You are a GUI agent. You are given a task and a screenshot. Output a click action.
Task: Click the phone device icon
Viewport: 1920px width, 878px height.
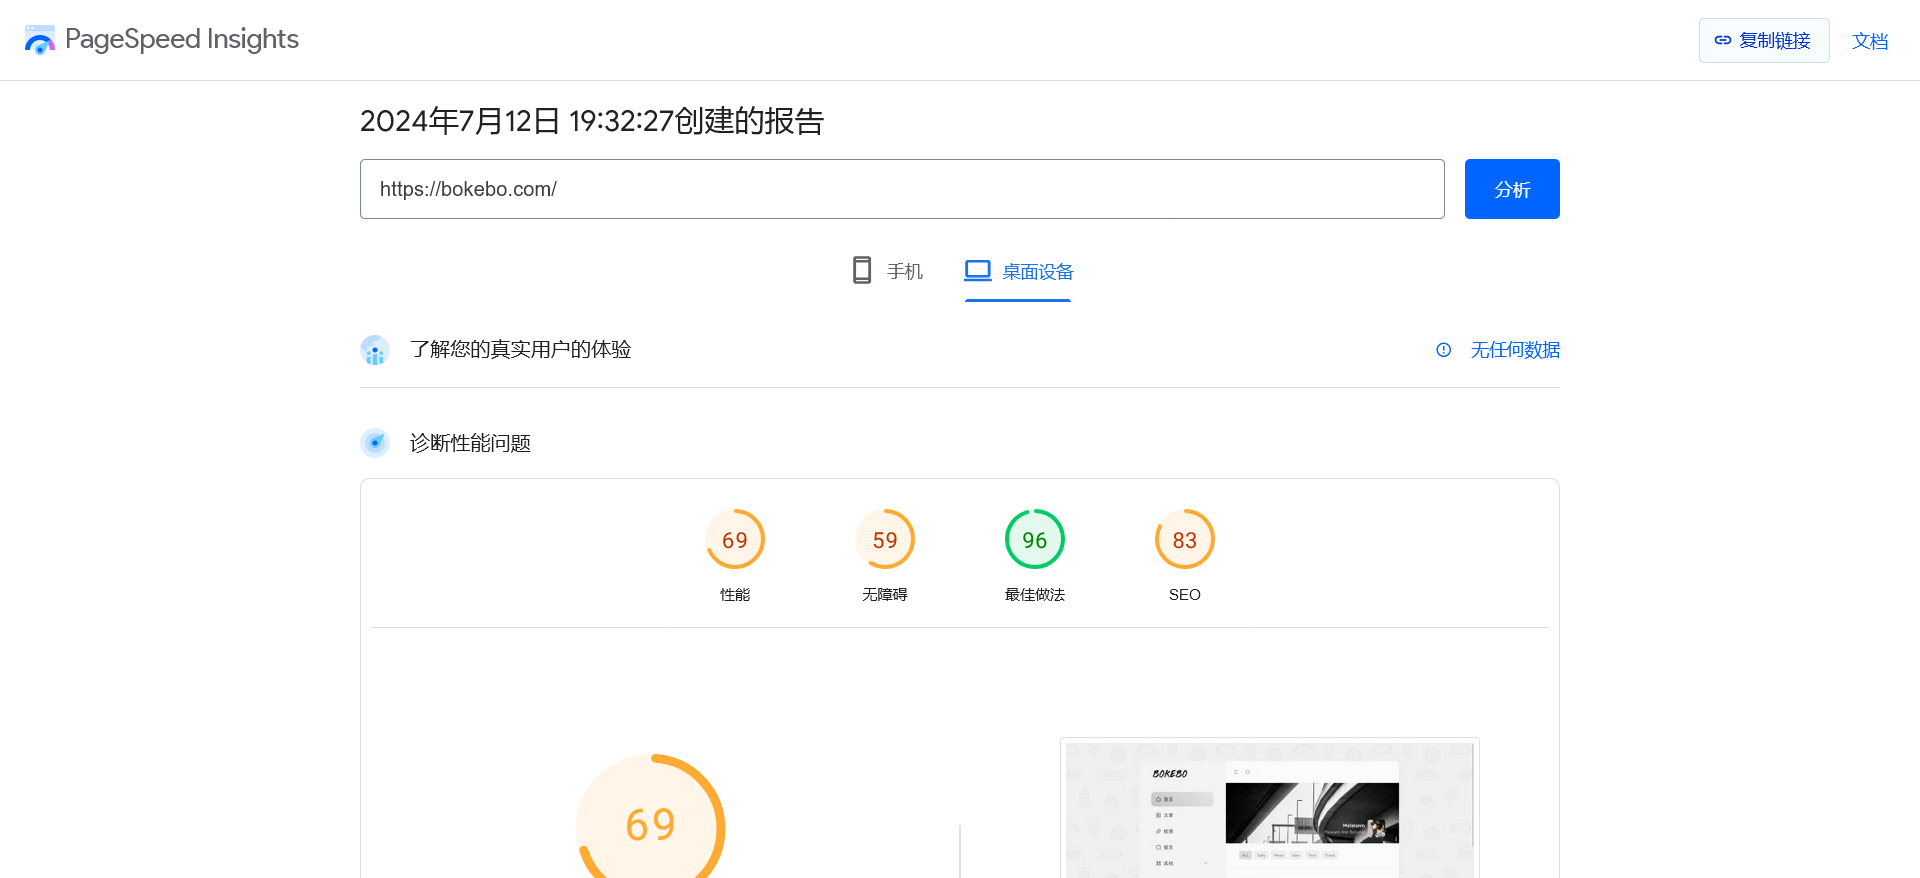pyautogui.click(x=861, y=271)
